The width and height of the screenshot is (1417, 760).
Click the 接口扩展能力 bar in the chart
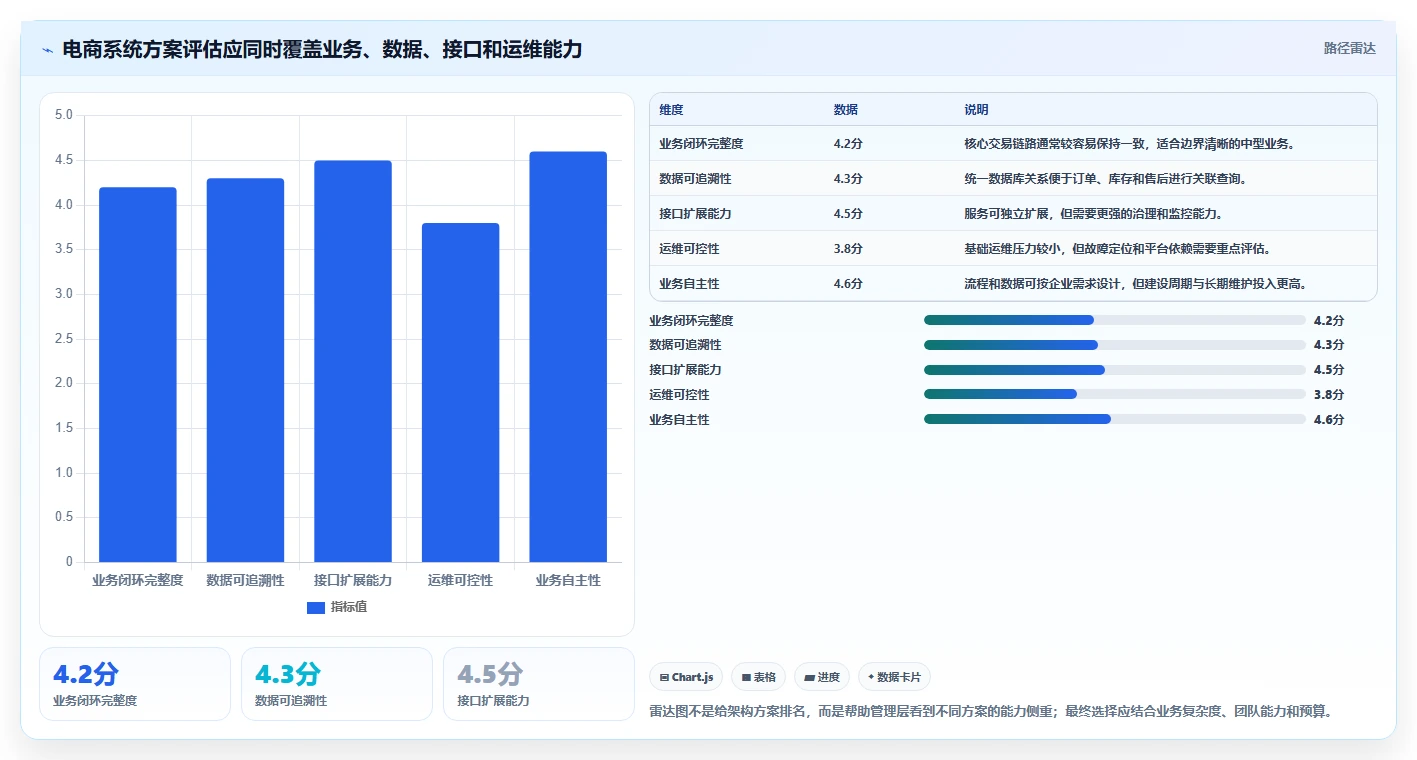click(353, 361)
